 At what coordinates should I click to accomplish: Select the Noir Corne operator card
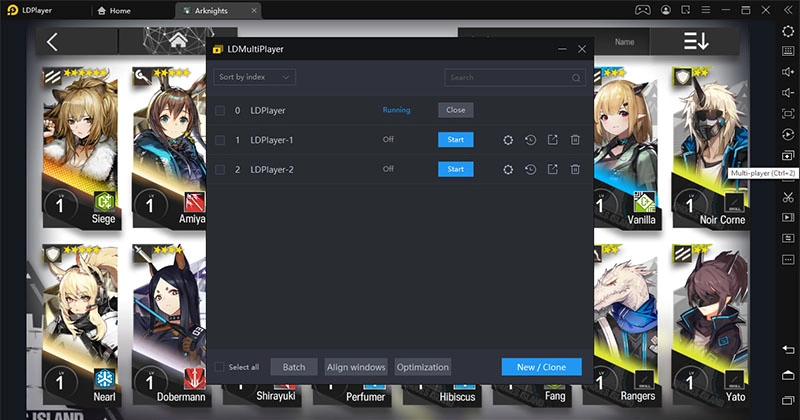pos(711,148)
